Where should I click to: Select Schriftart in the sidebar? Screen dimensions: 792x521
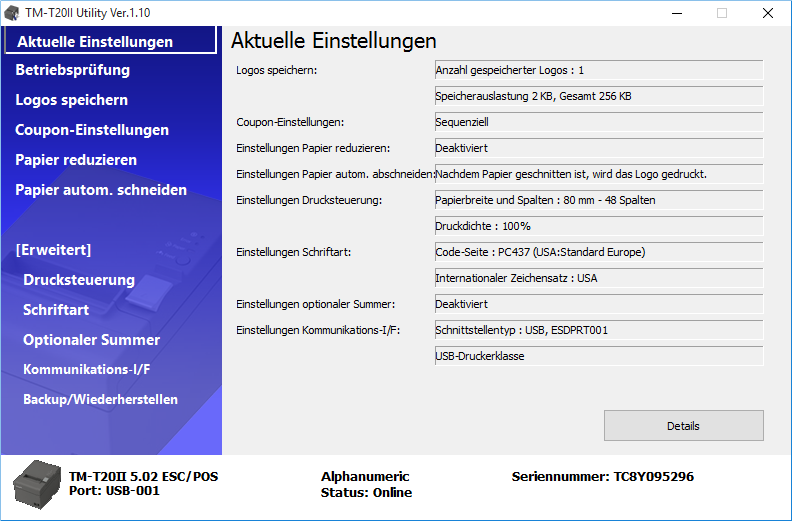click(x=56, y=310)
